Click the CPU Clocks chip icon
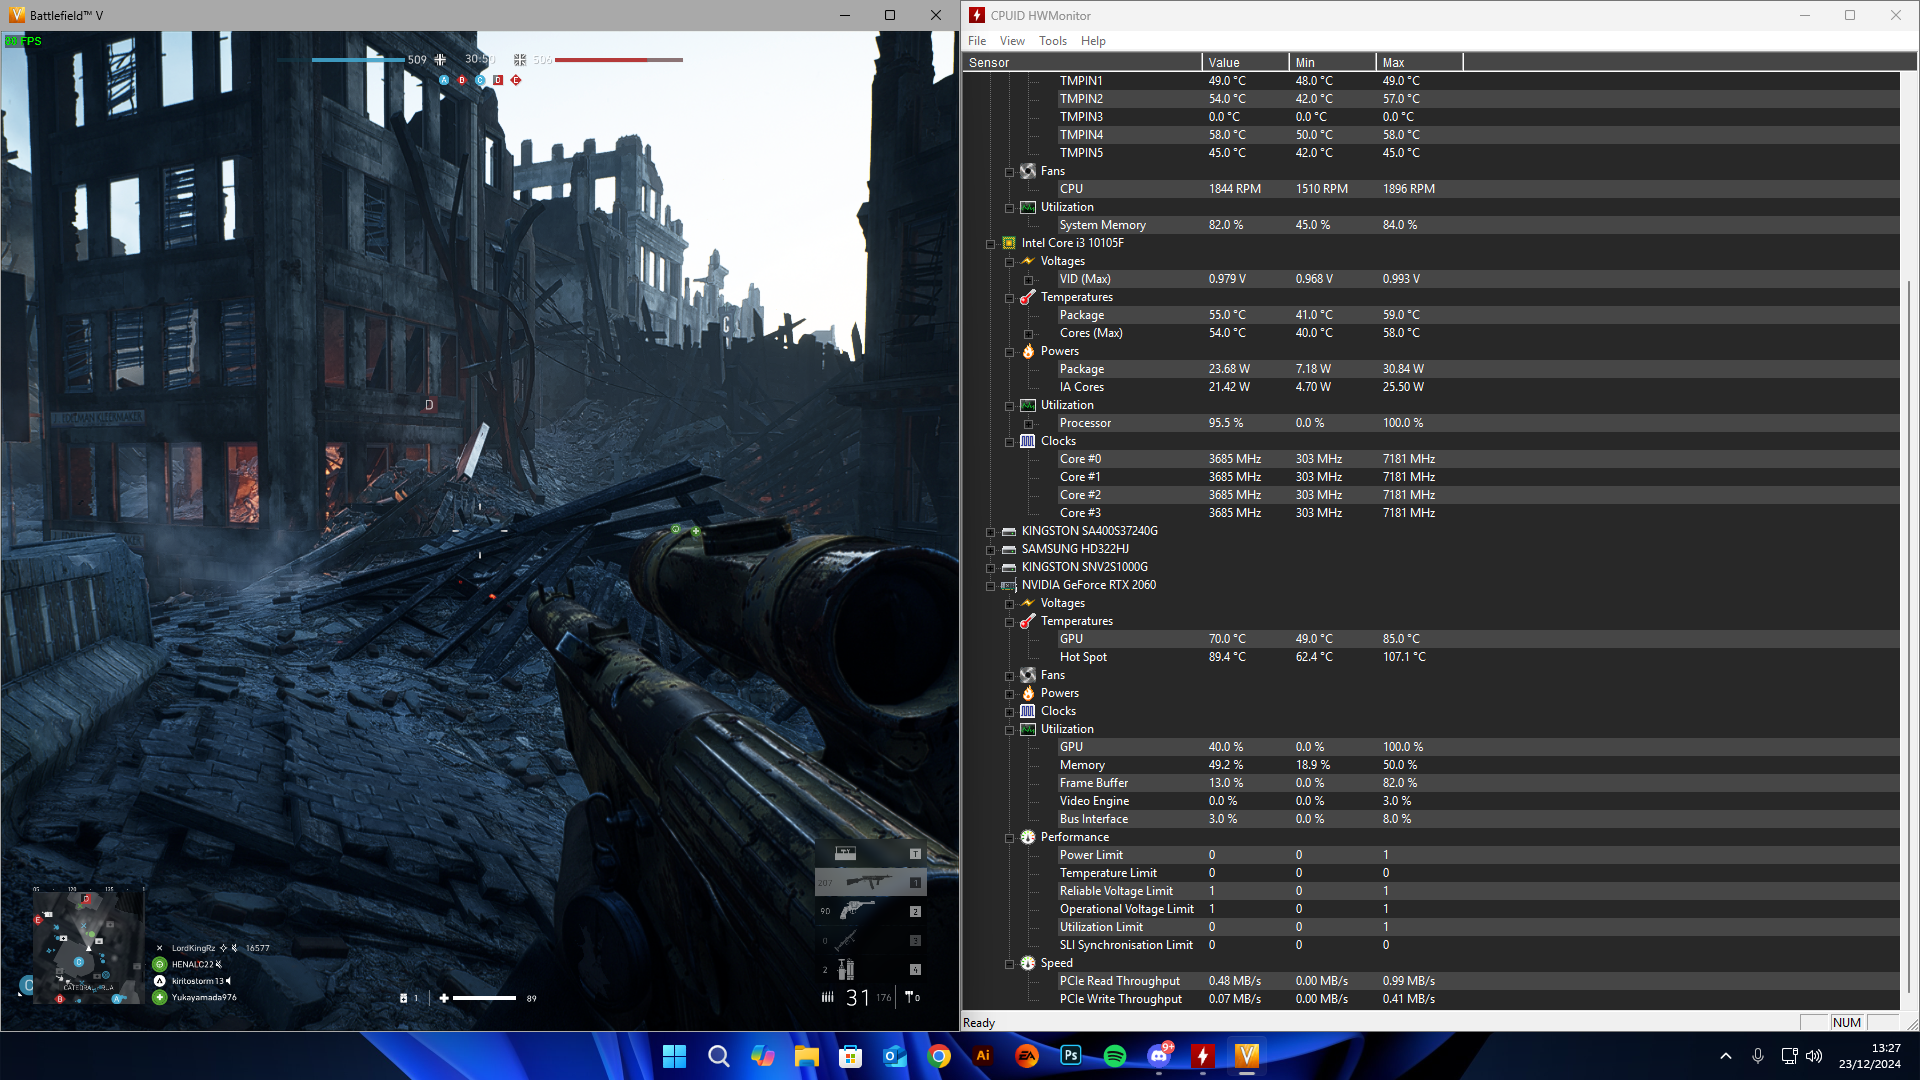 click(1028, 441)
